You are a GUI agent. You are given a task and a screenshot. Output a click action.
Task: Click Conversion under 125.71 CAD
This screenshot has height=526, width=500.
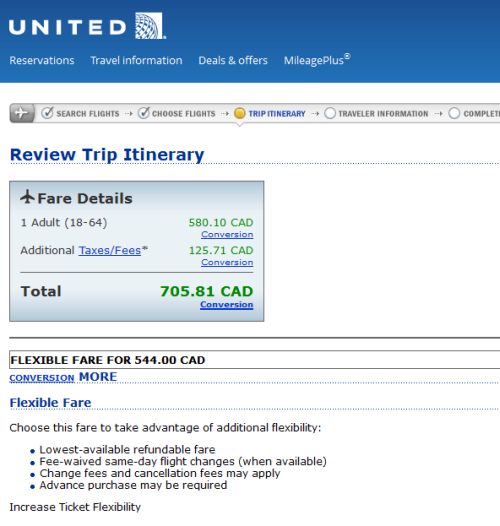pos(227,262)
